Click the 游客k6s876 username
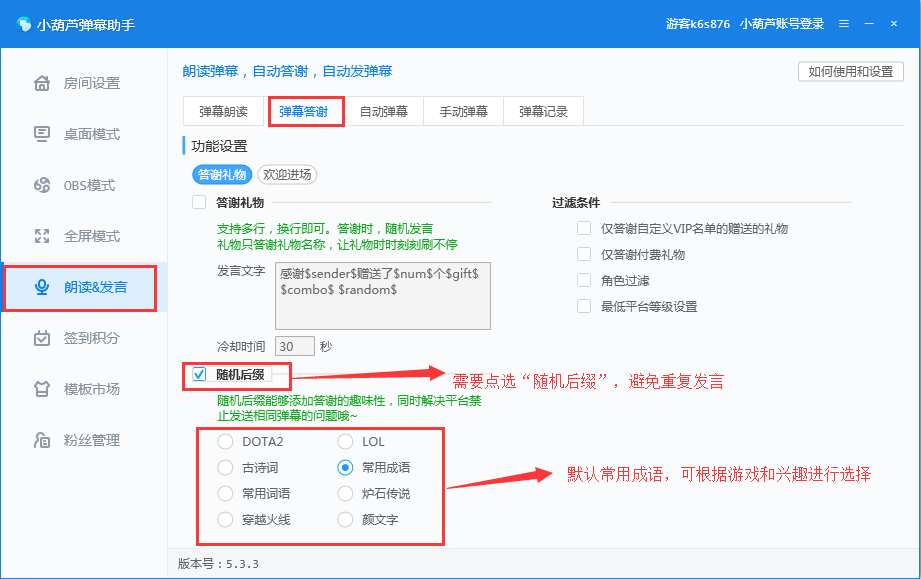Viewport: 921px width, 579px height. [698, 24]
